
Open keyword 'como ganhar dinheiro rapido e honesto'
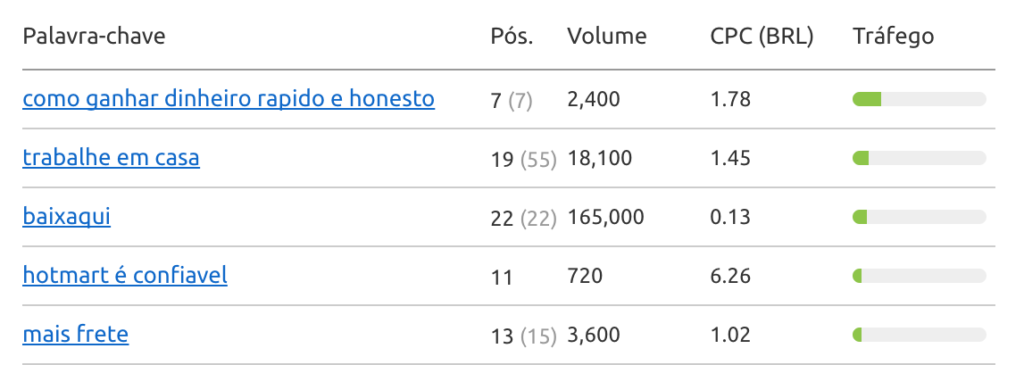click(229, 99)
